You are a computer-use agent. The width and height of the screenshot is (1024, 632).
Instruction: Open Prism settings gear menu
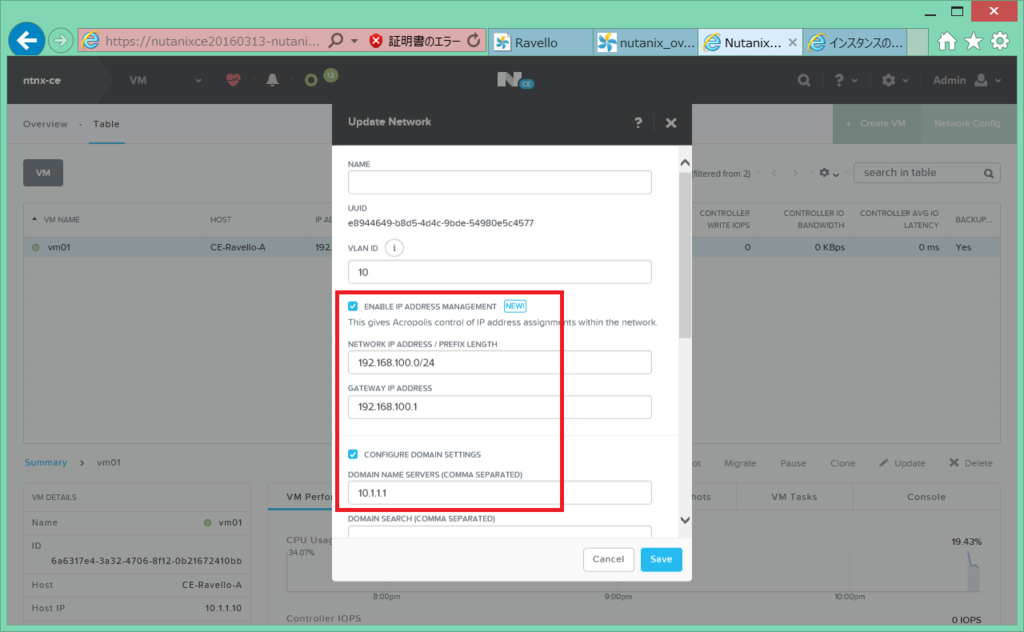coord(895,80)
